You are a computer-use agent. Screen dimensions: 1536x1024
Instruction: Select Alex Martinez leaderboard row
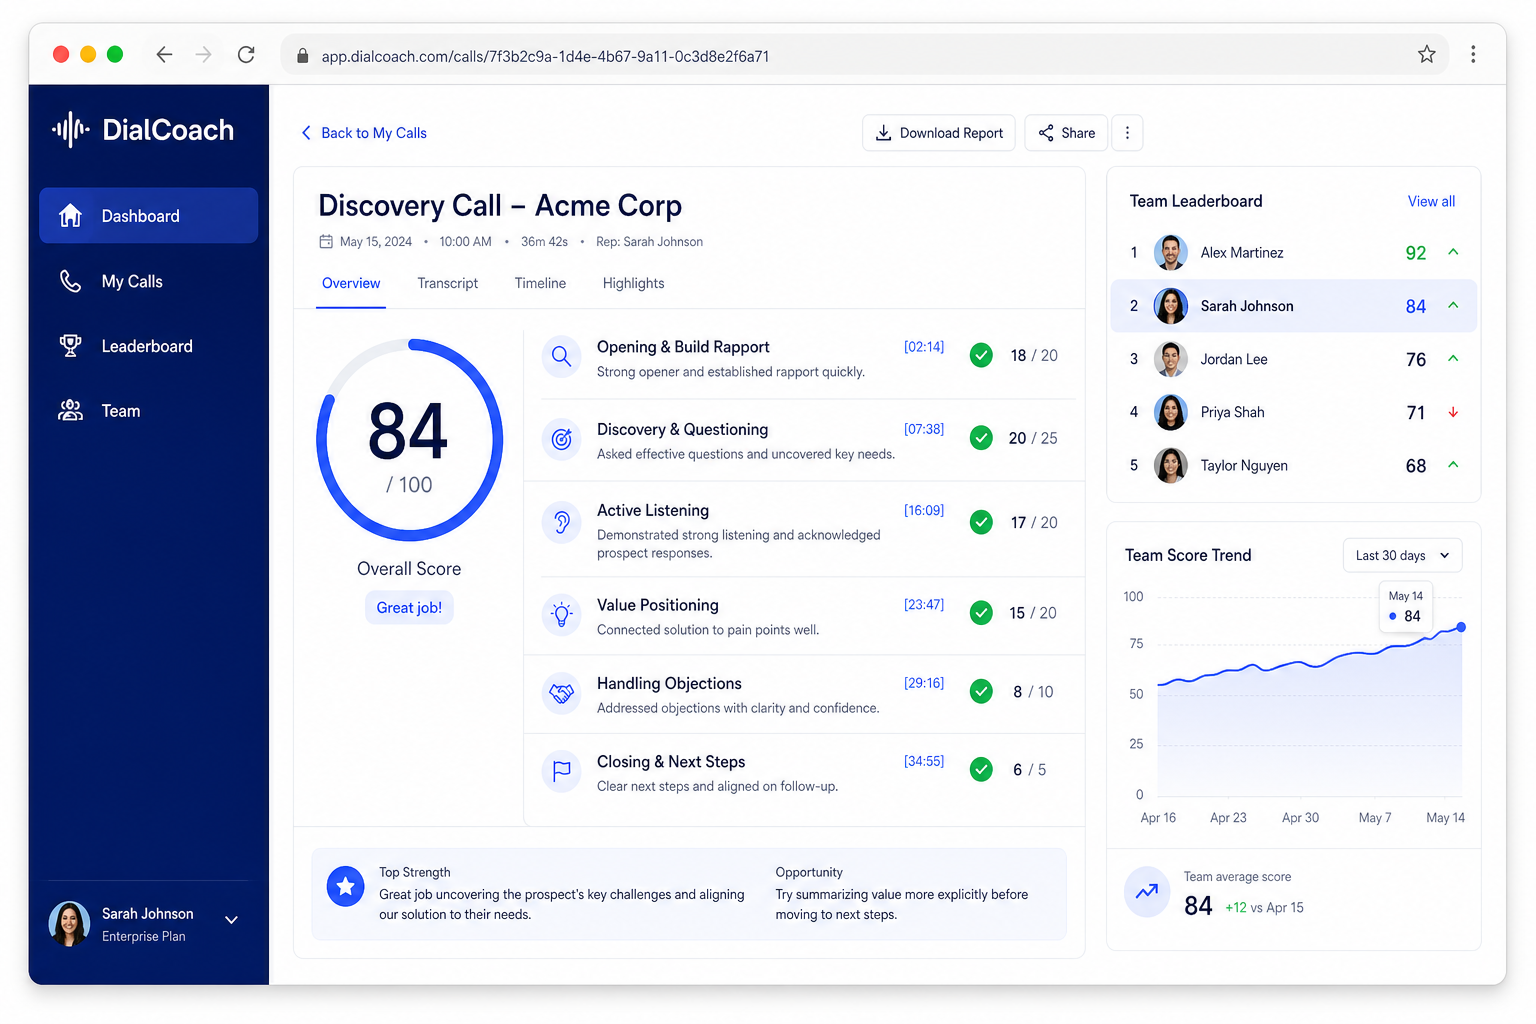point(1293,252)
